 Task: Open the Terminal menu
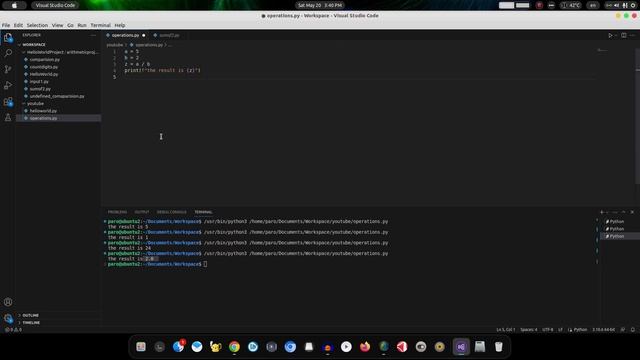(x=100, y=25)
